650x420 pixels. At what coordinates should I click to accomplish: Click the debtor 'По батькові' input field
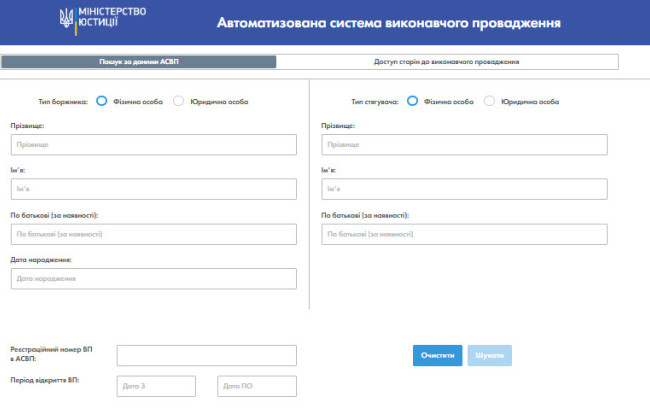(x=154, y=234)
